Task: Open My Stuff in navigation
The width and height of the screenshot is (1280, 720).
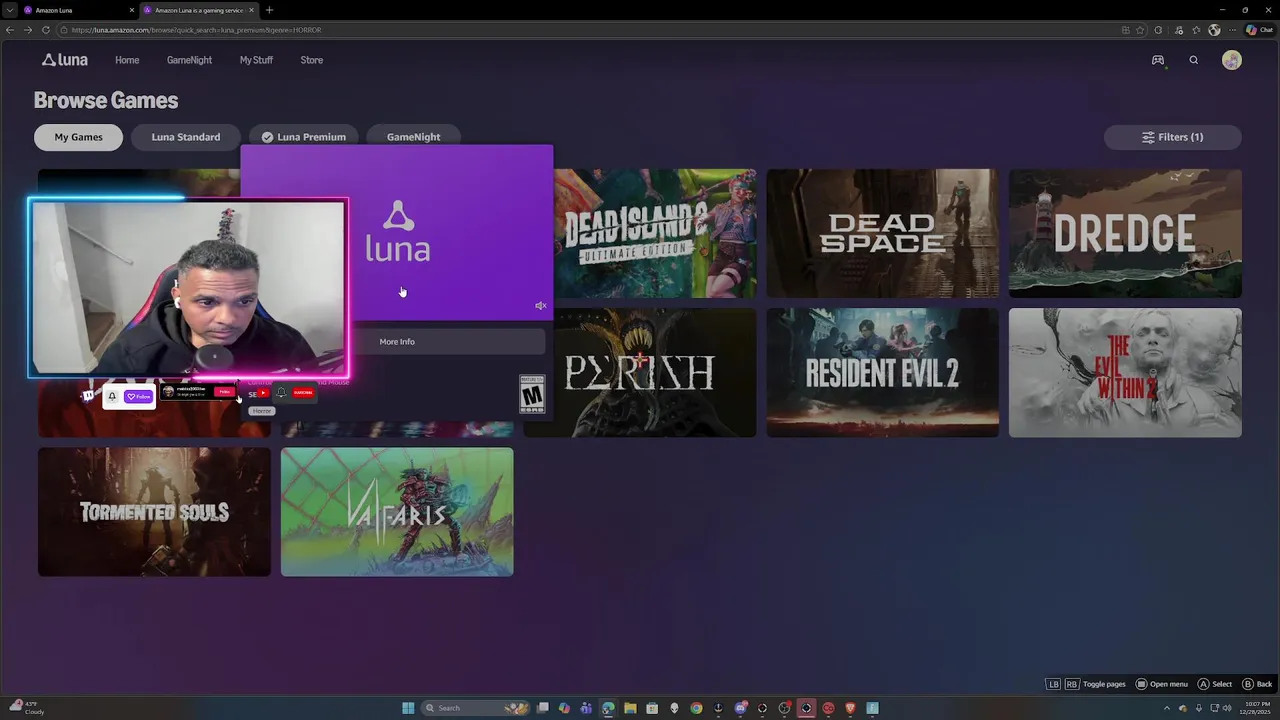Action: [x=256, y=60]
